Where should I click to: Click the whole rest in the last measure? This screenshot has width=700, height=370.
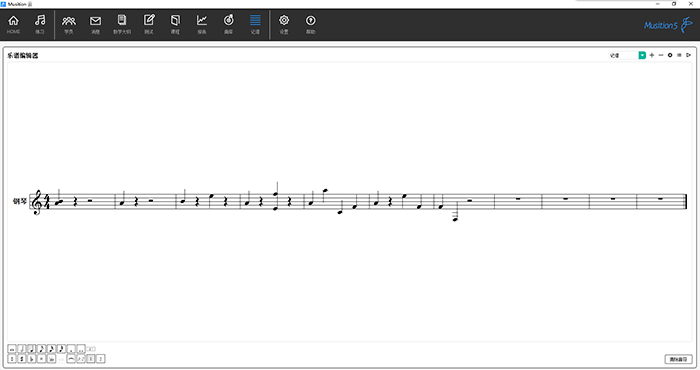click(x=660, y=199)
